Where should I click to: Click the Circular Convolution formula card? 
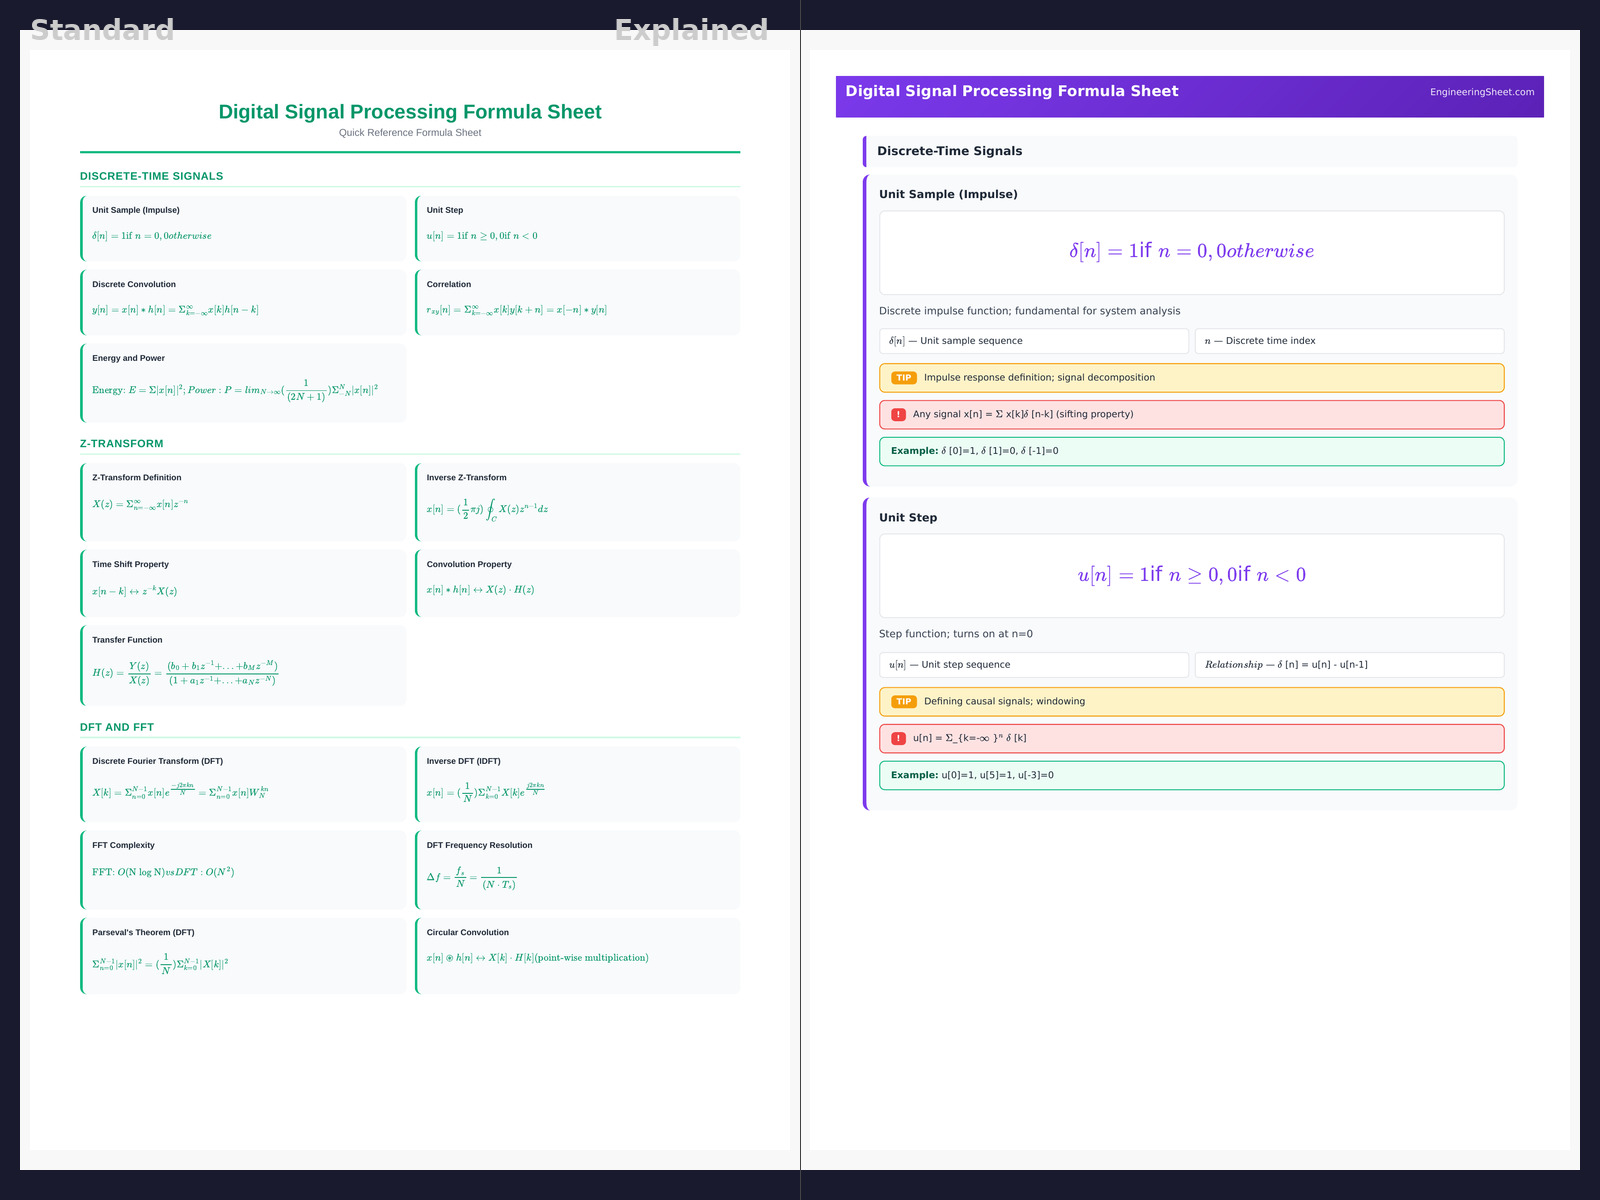pos(578,955)
